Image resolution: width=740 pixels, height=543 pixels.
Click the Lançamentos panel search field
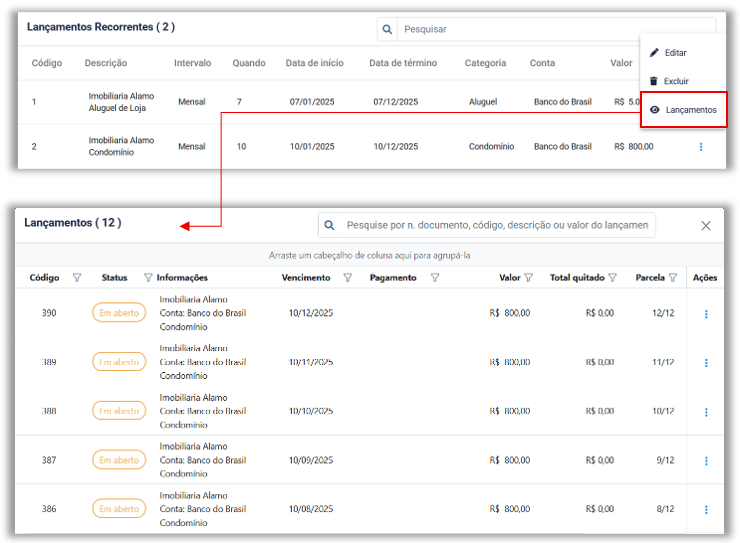tap(497, 226)
